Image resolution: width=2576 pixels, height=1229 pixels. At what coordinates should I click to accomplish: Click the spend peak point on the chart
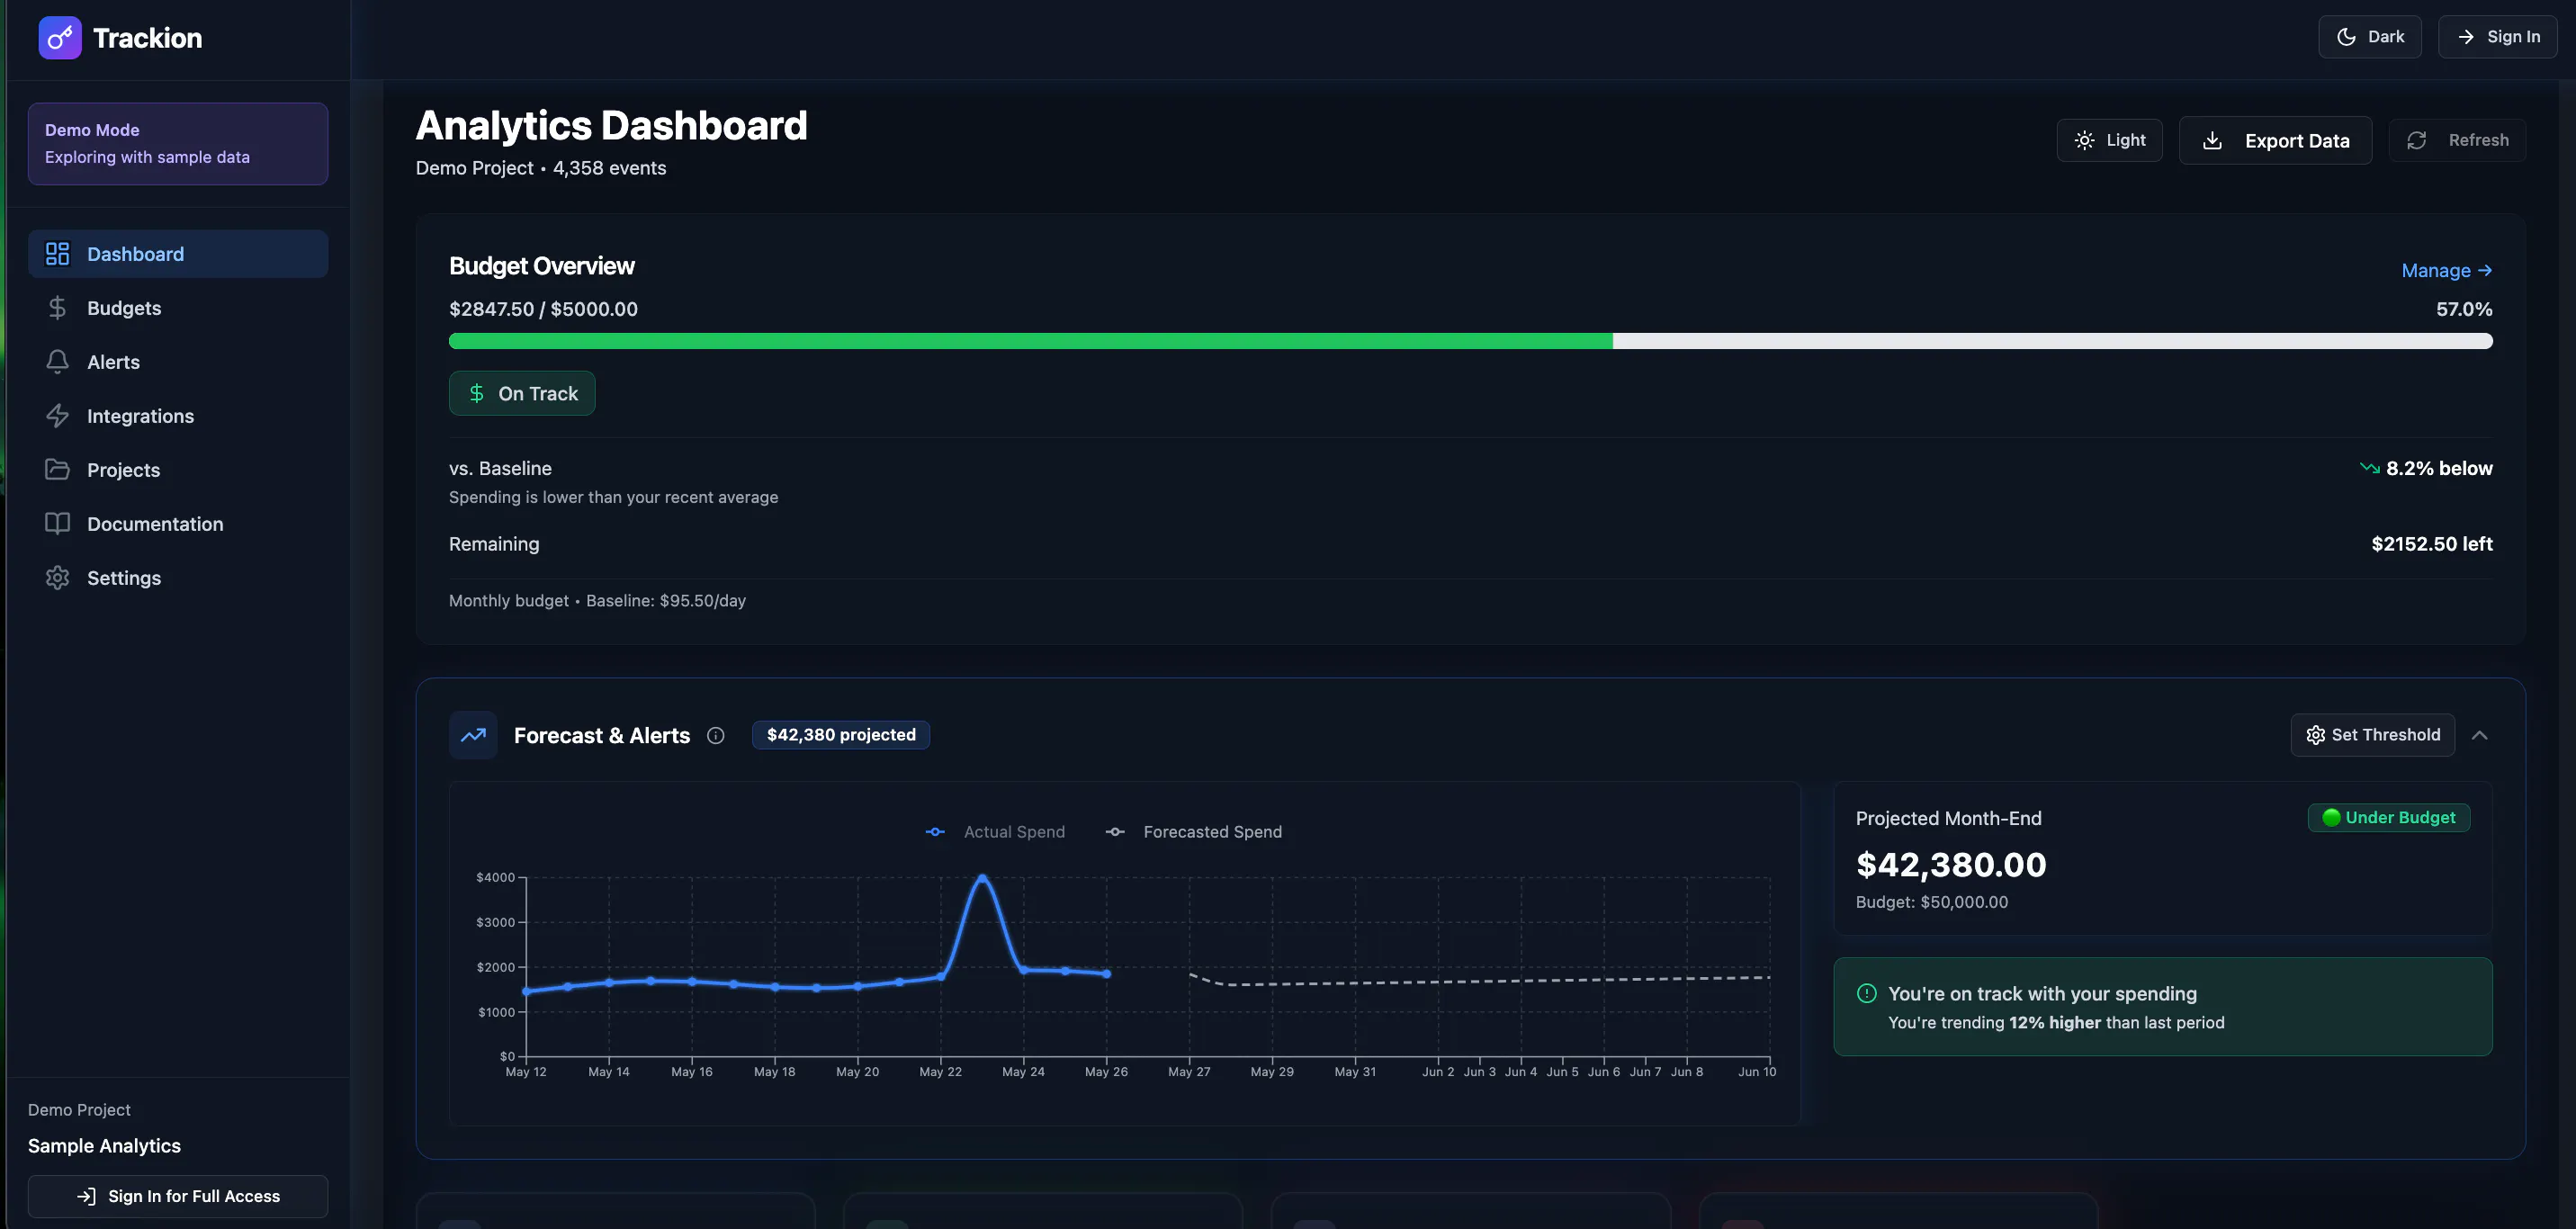(x=982, y=878)
